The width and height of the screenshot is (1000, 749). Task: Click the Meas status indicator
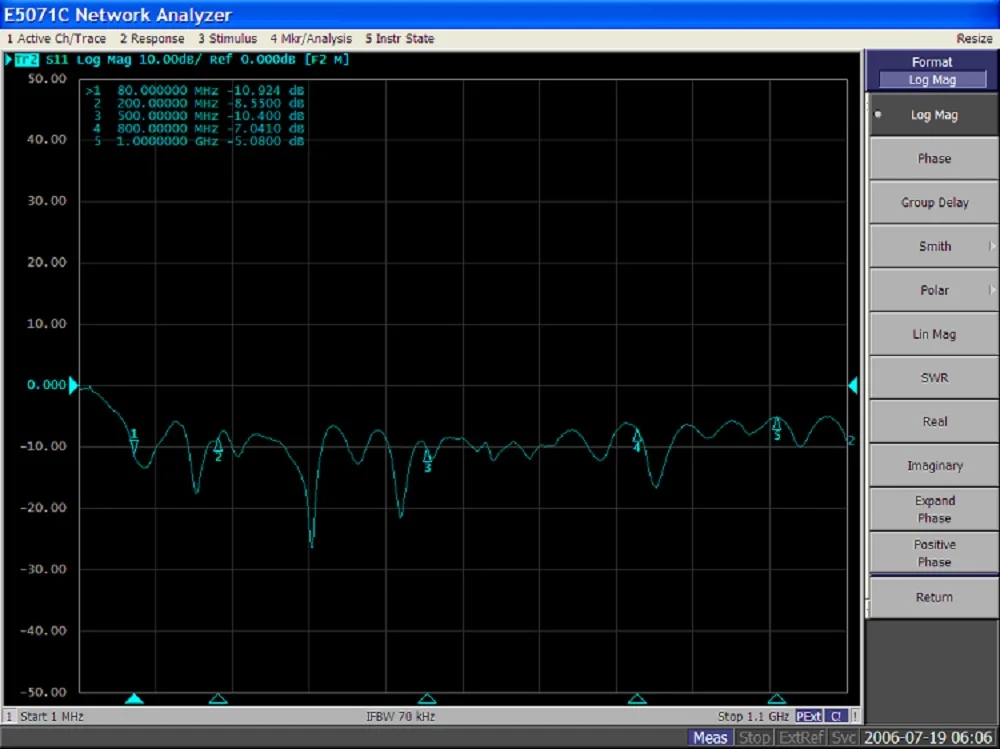[x=710, y=738]
